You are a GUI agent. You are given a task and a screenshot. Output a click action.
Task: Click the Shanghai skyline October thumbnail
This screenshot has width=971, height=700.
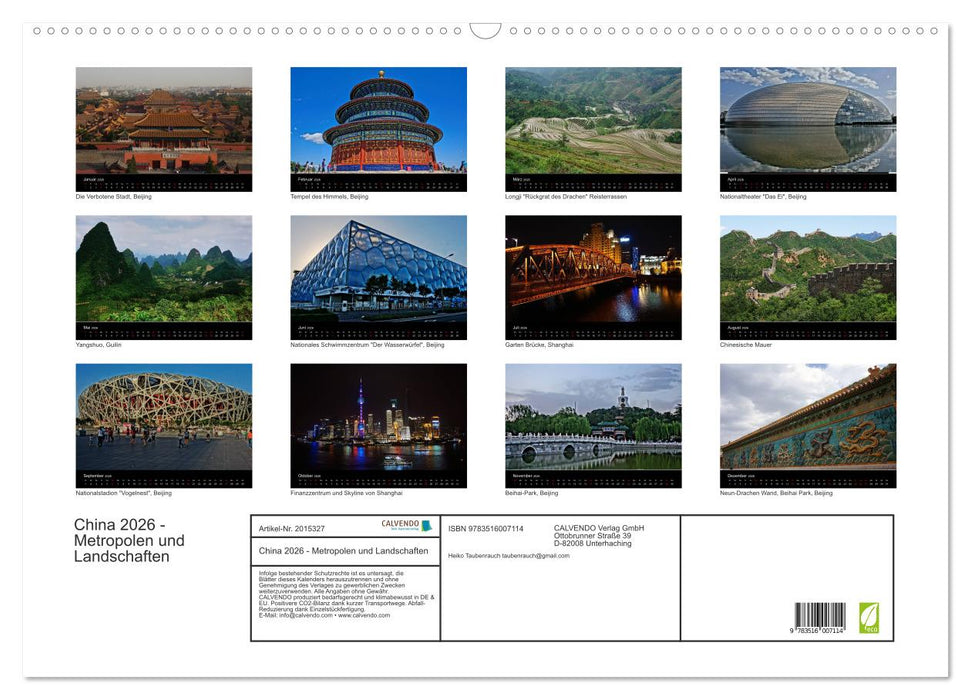(x=377, y=420)
